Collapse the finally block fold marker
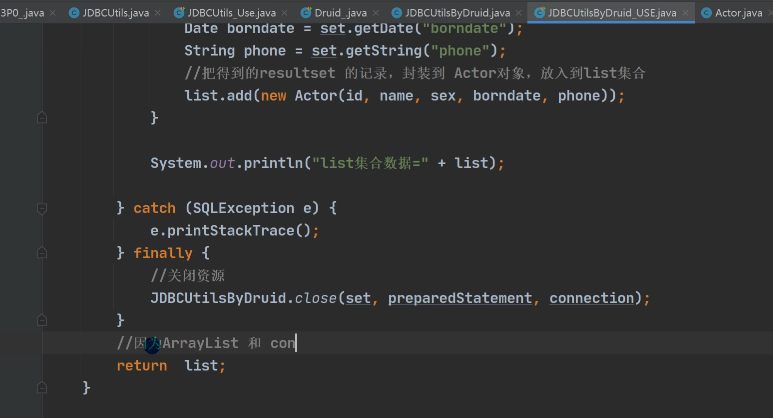 coord(42,253)
